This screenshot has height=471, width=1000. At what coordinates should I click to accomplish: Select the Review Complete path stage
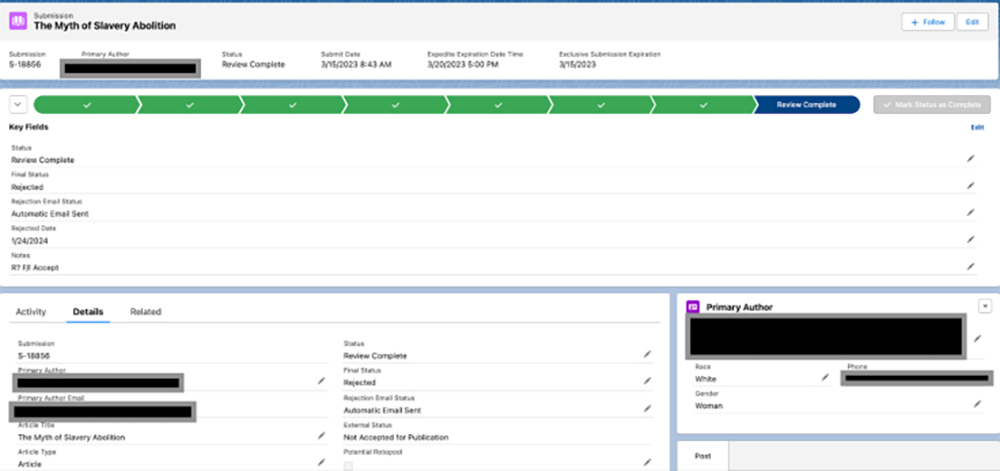(x=806, y=104)
